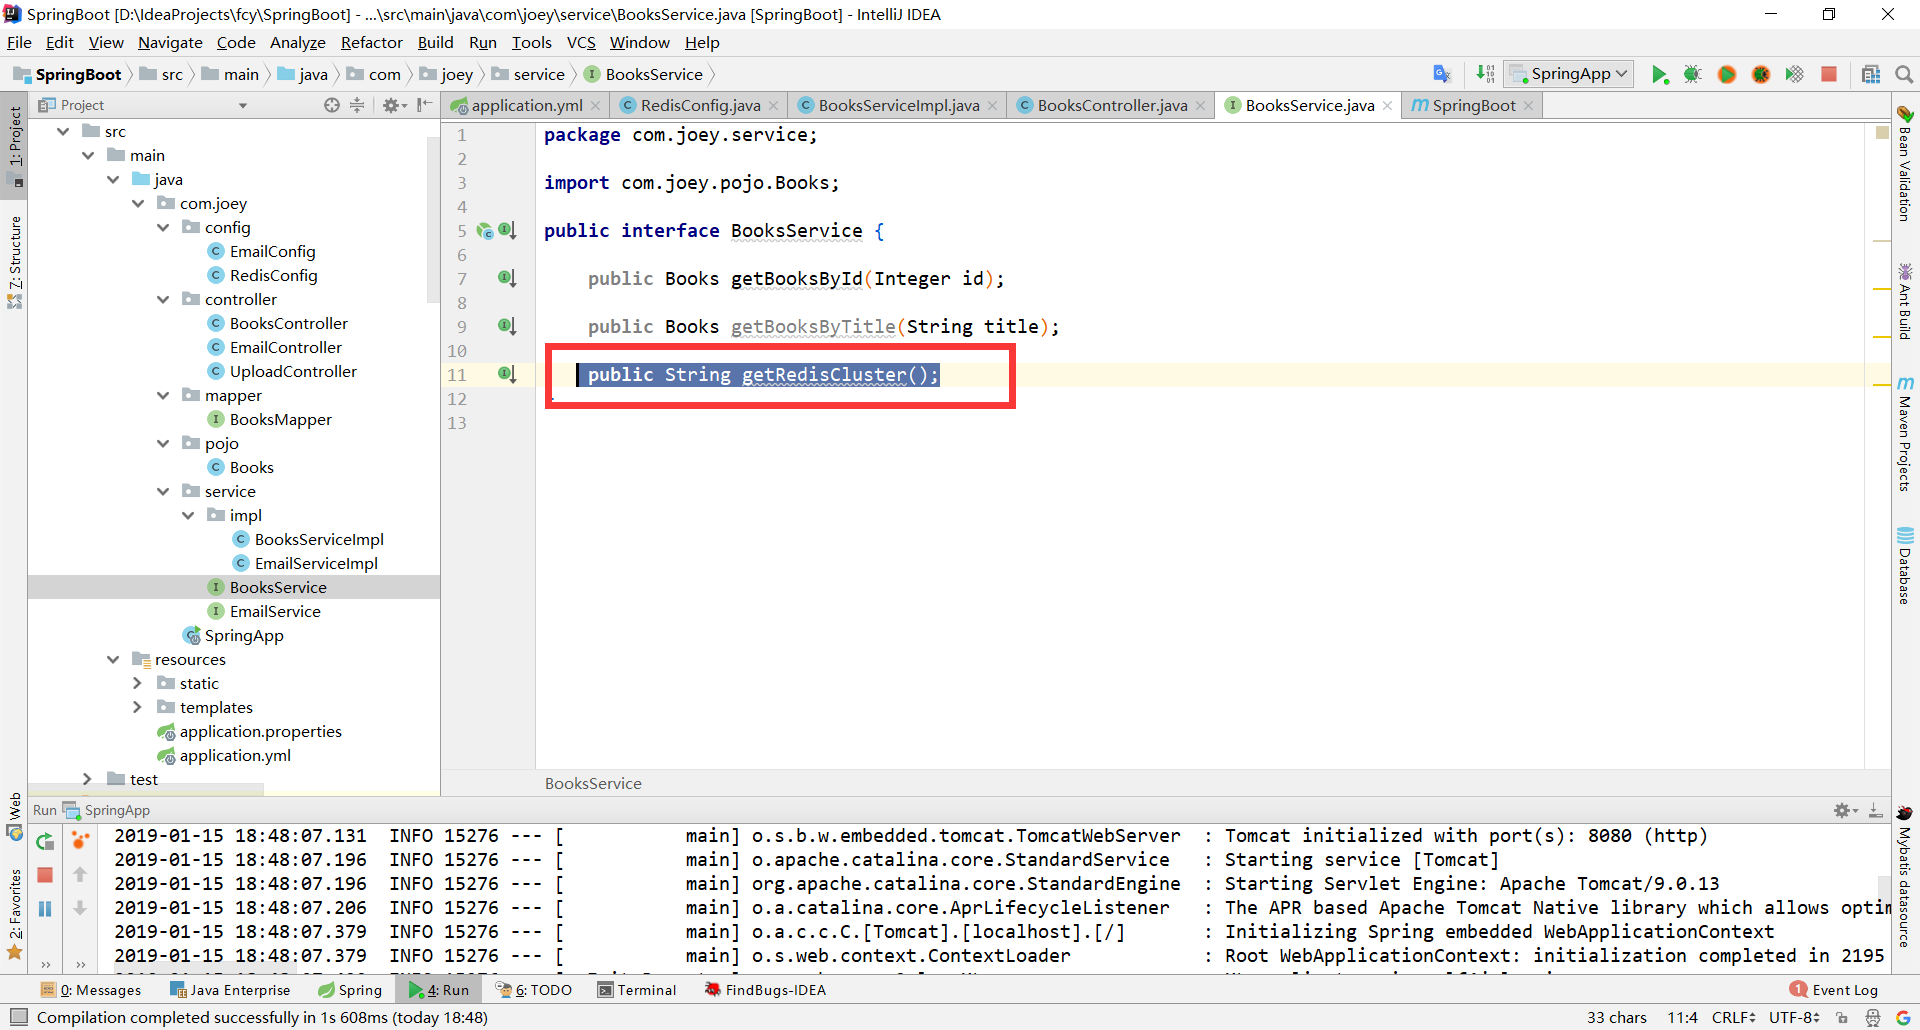The width and height of the screenshot is (1920, 1030).
Task: Pause output in Run panel
Action: point(45,909)
